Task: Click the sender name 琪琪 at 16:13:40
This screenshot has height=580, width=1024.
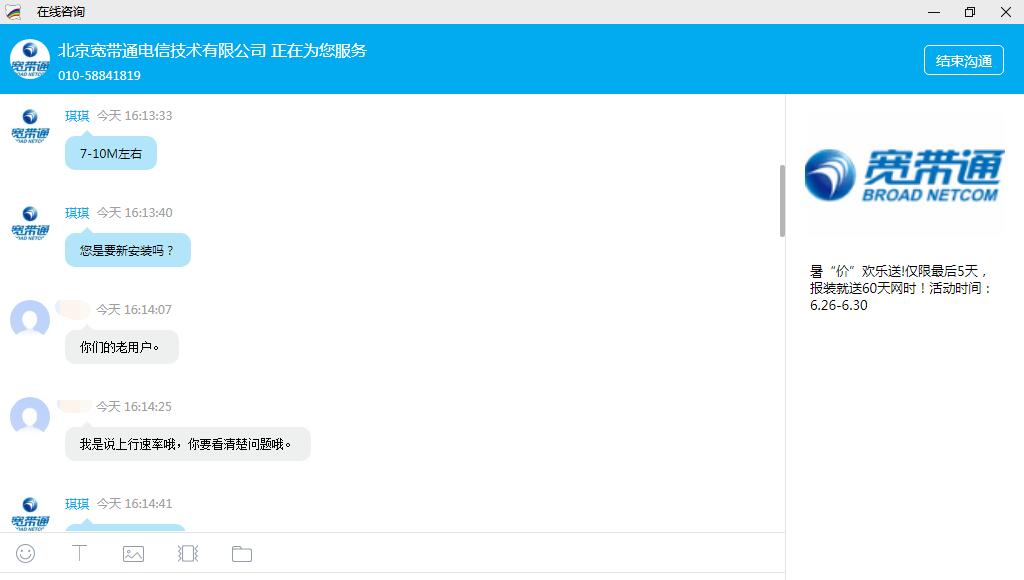Action: pyautogui.click(x=77, y=213)
